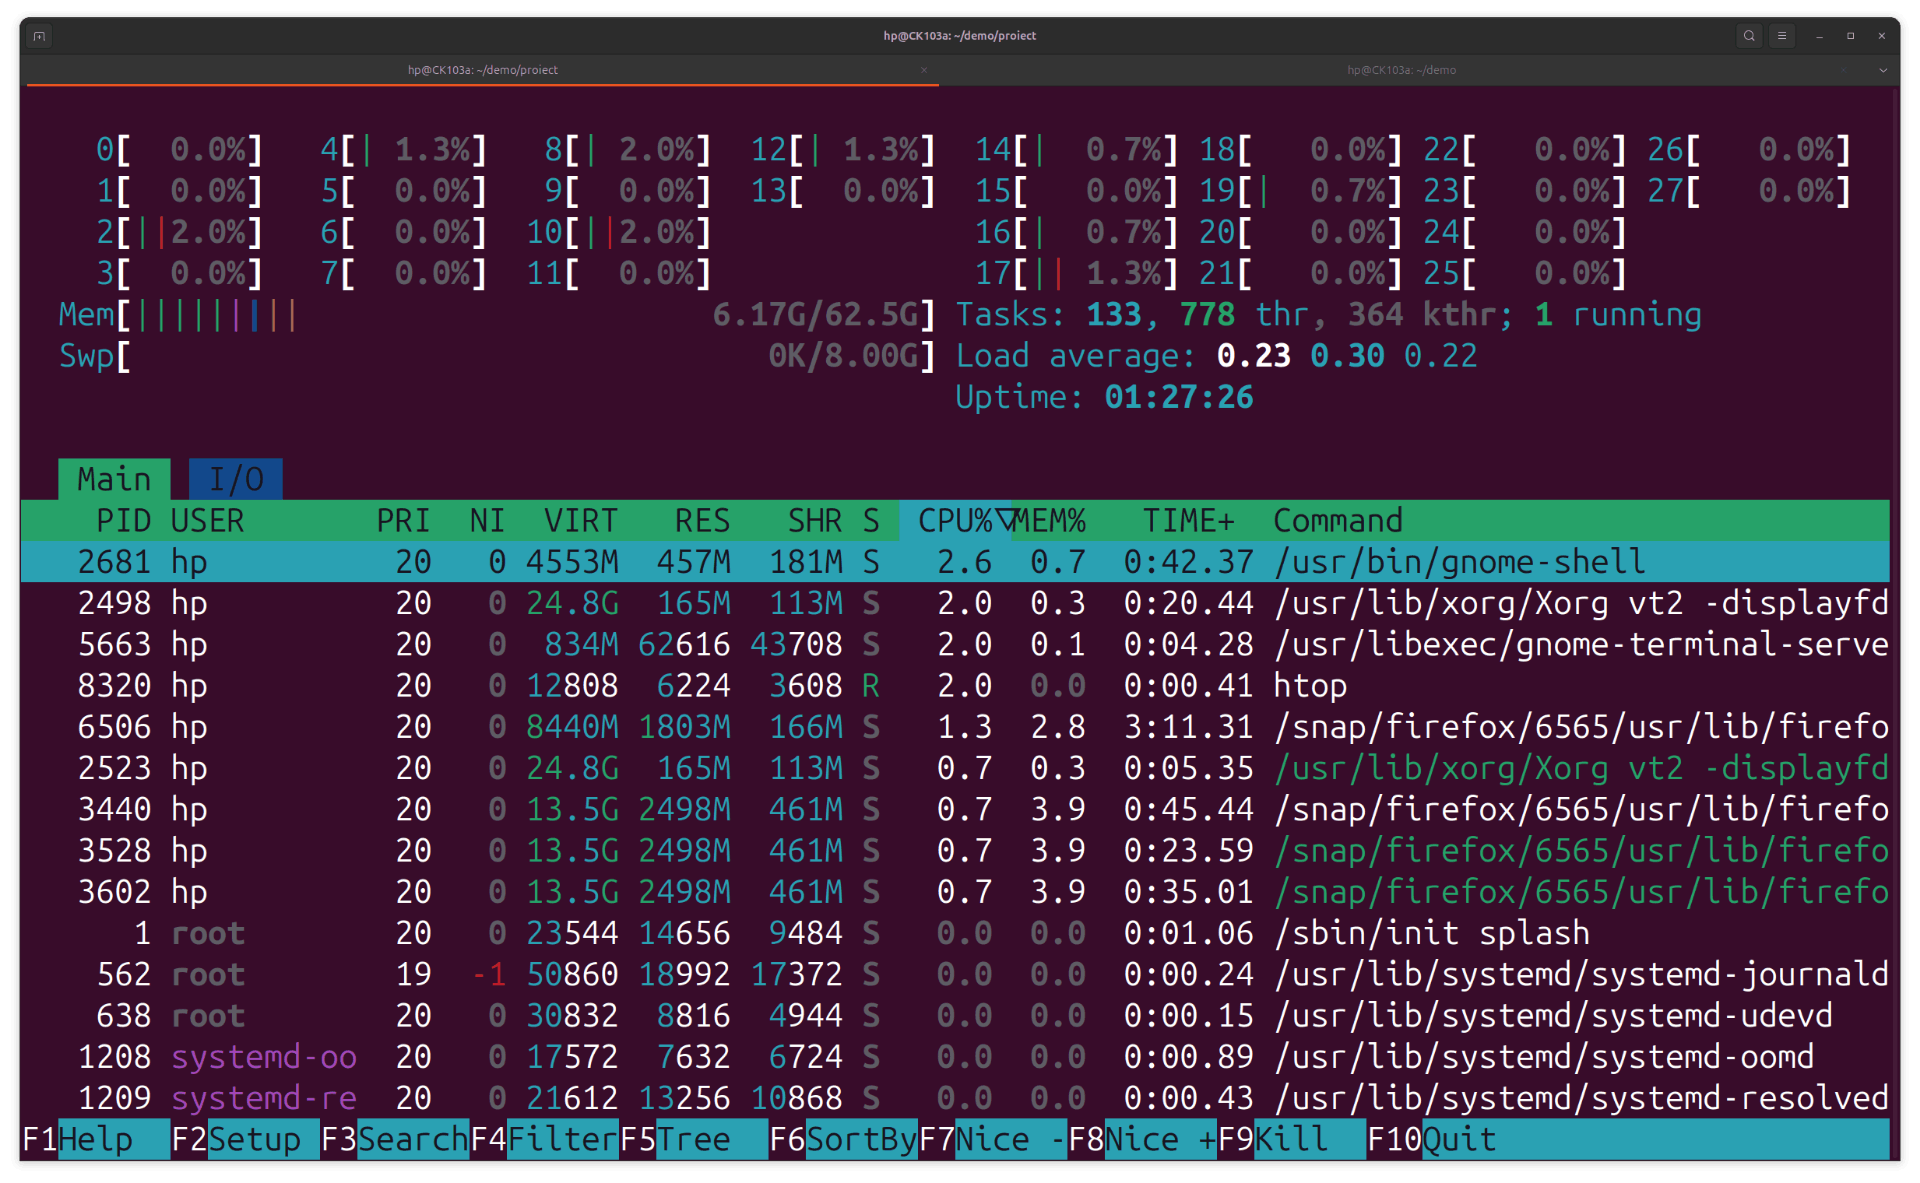Viewport: 1920px width, 1183px height.
Task: Click the Uptime value 01:27:26
Action: (x=1179, y=398)
